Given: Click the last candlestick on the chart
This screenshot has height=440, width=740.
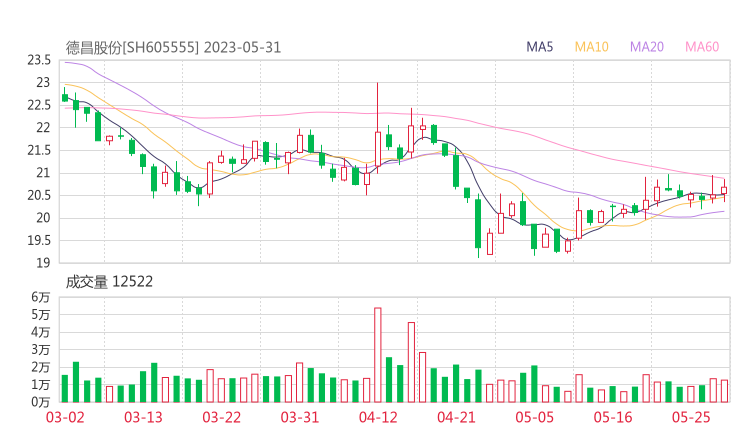Looking at the screenshot, I should click(x=724, y=190).
